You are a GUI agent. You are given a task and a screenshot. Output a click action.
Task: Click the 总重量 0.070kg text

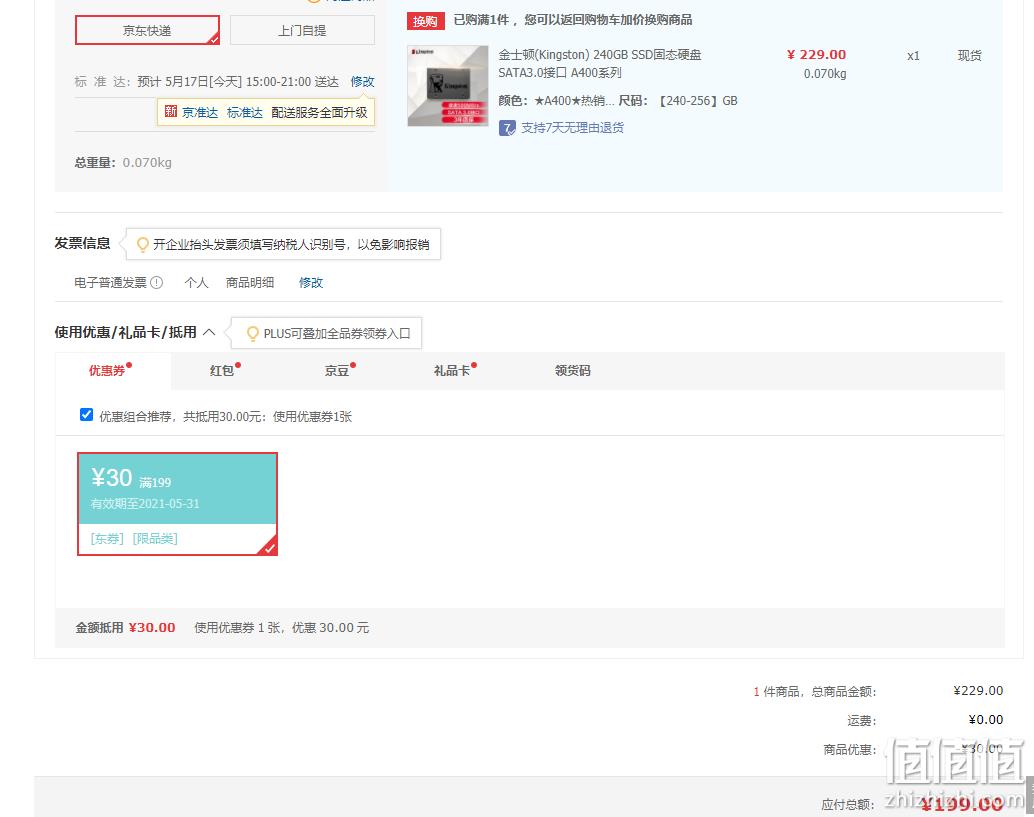pyautogui.click(x=123, y=162)
